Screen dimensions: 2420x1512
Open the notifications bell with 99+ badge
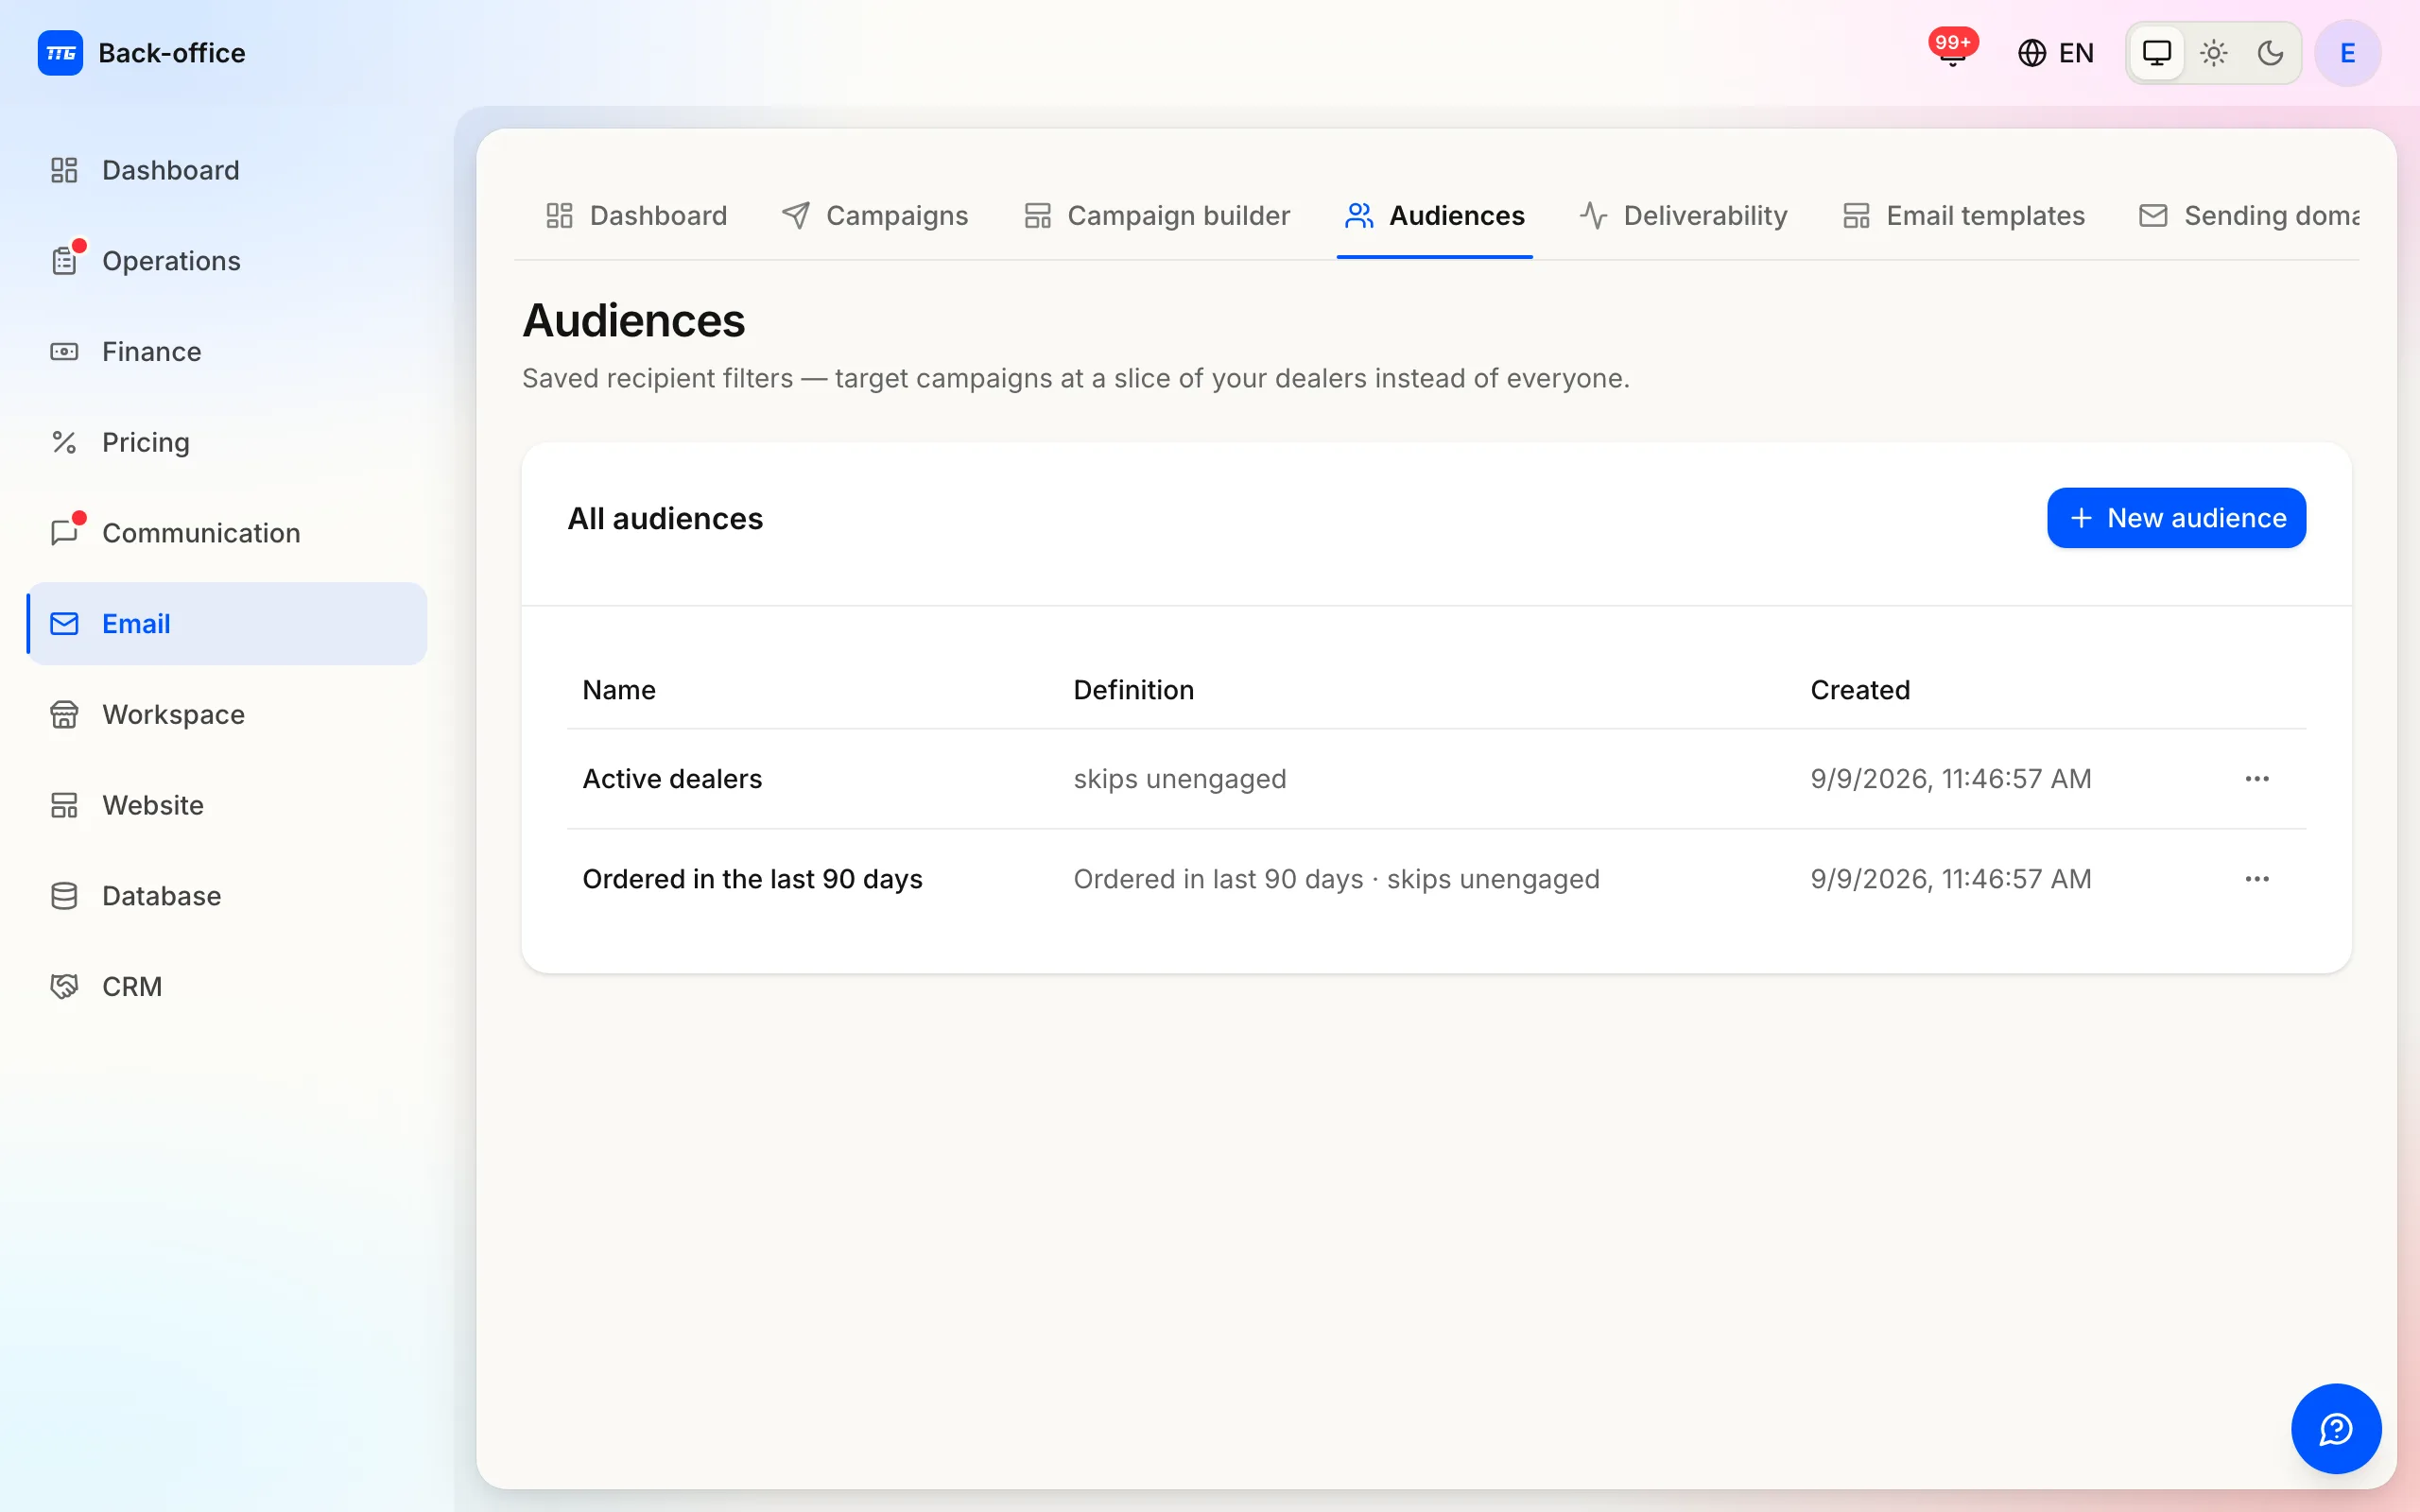tap(1952, 50)
